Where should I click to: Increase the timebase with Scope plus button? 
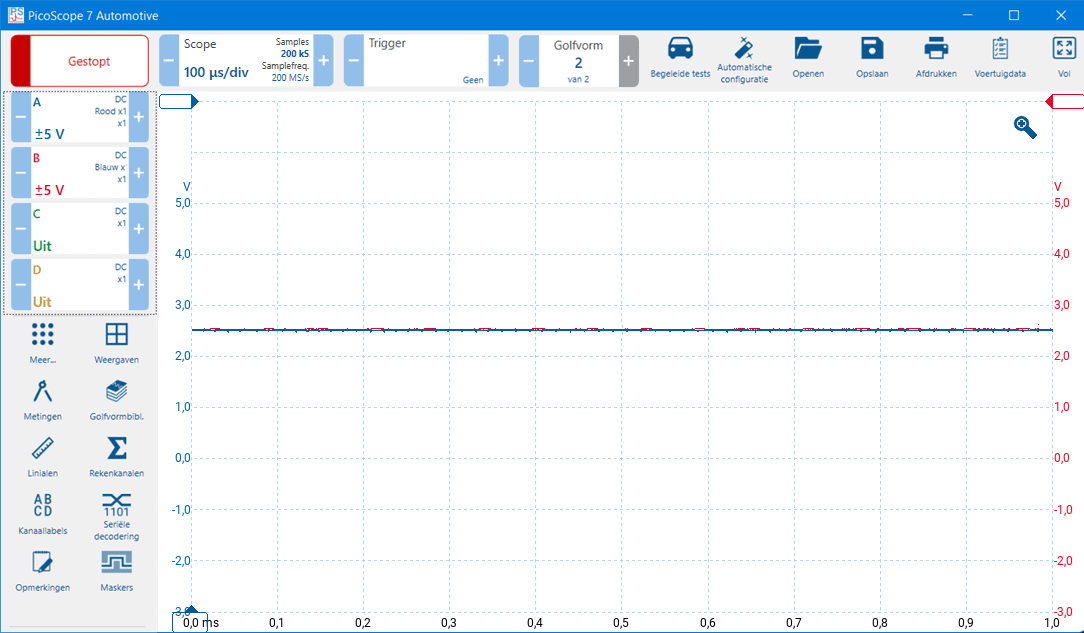[323, 61]
